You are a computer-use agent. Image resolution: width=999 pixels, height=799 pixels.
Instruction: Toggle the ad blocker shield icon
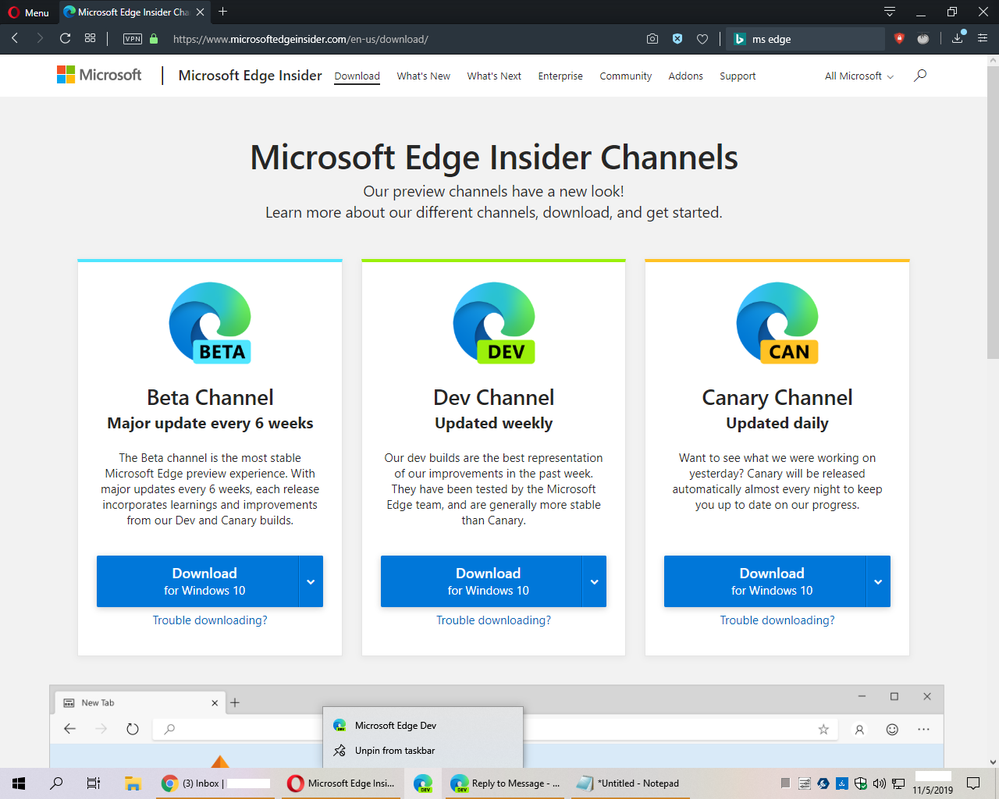[677, 39]
